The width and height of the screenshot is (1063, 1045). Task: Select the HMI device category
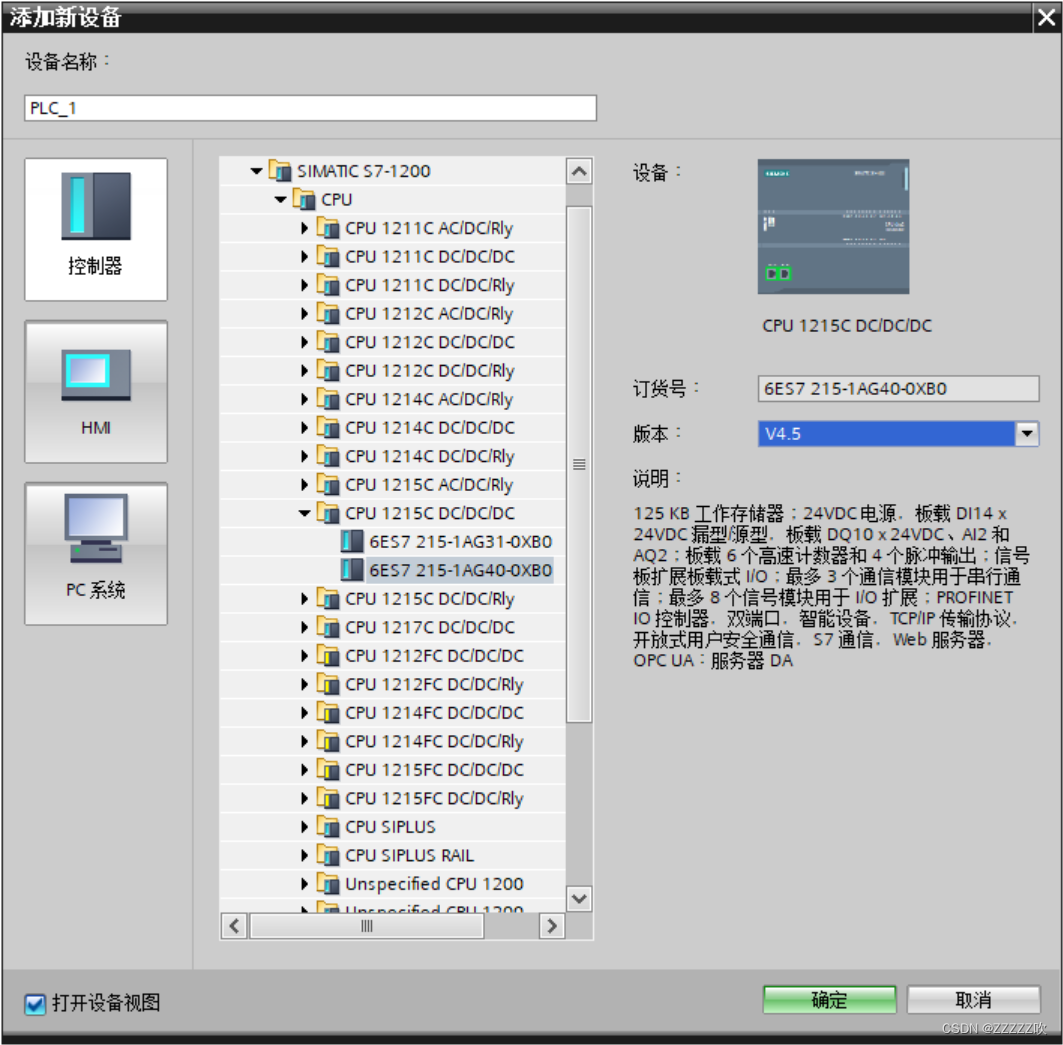click(x=96, y=391)
